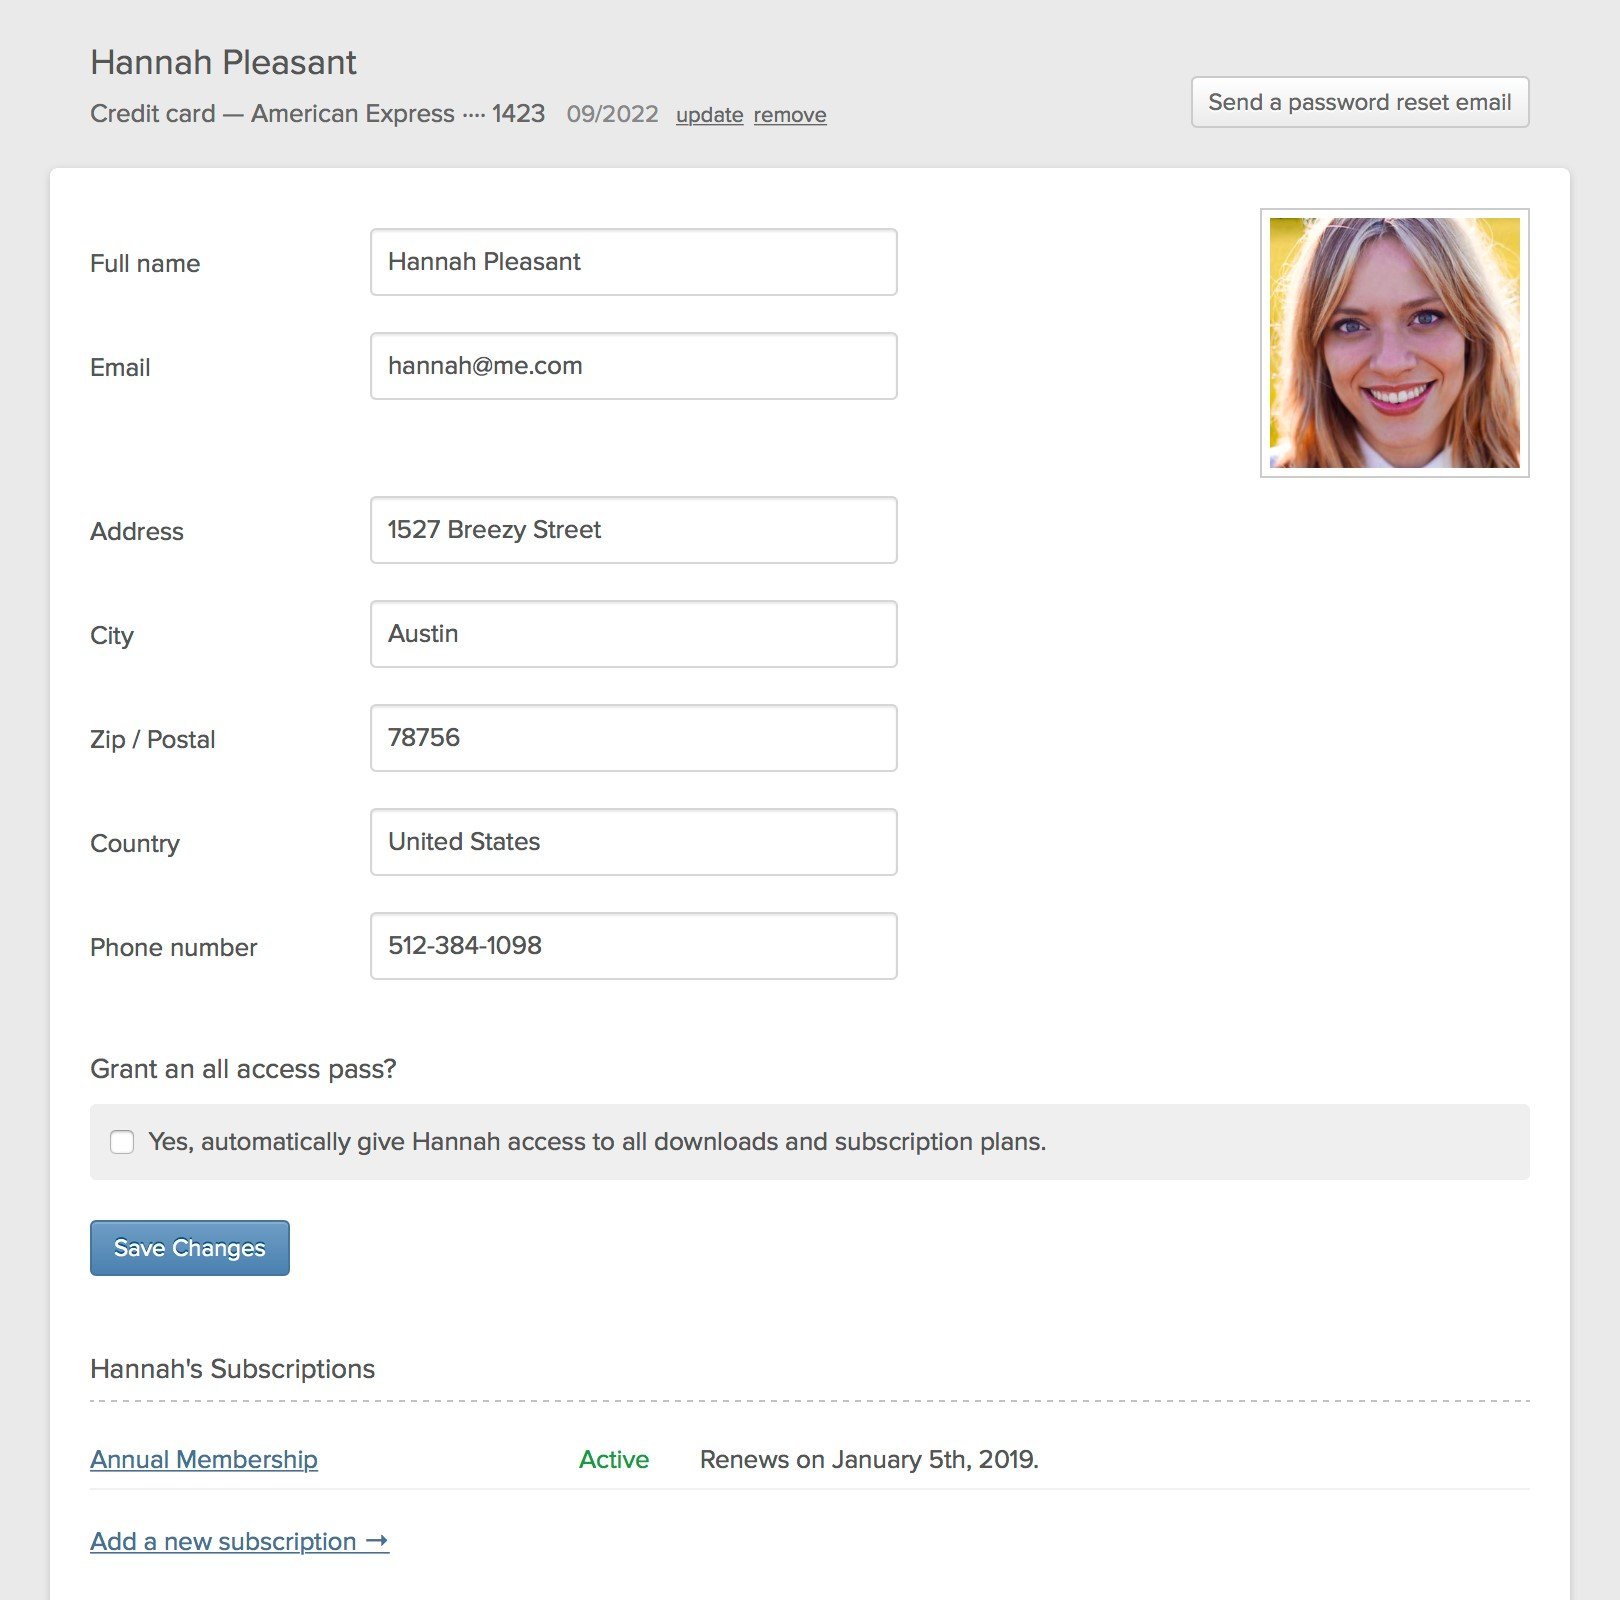Click the Credit card American Express 1423 text
The image size is (1620, 1600).
[x=318, y=114]
